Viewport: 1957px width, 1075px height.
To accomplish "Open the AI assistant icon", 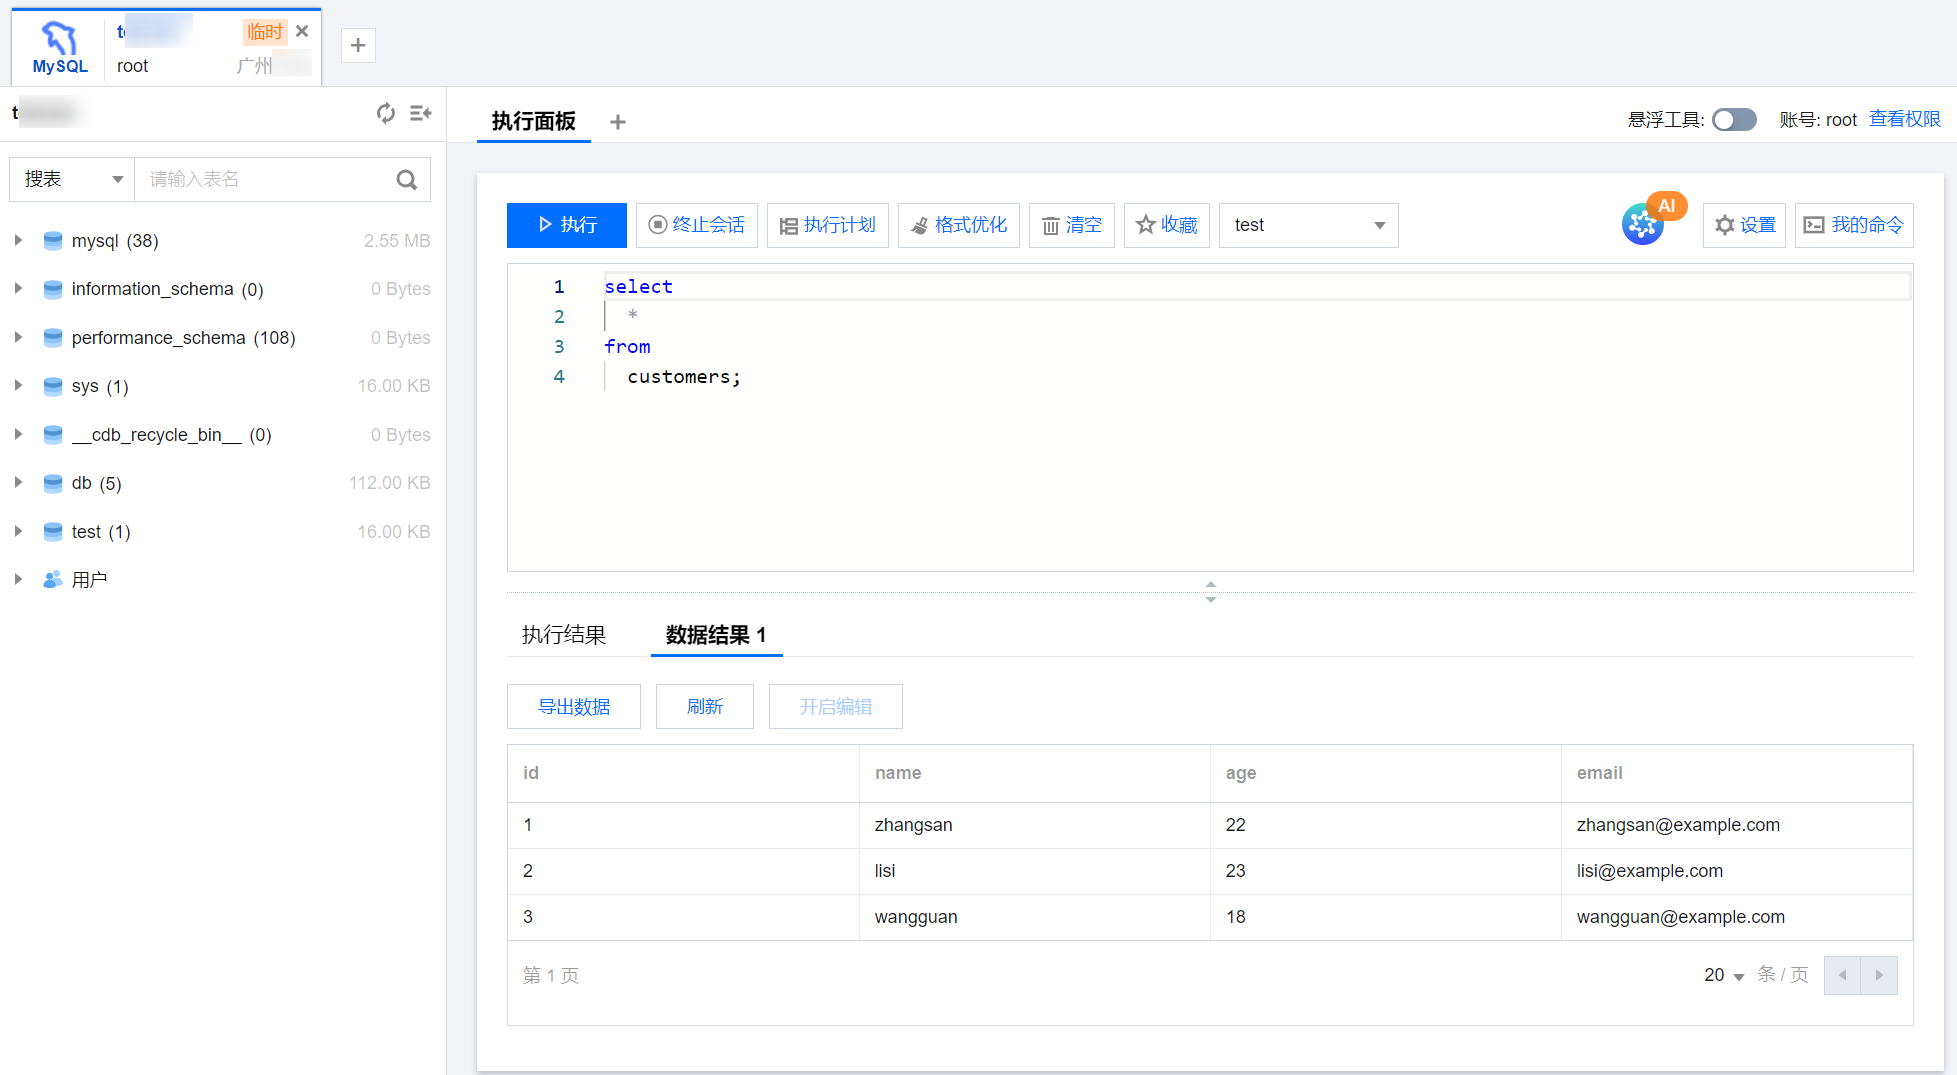I will pyautogui.click(x=1643, y=224).
